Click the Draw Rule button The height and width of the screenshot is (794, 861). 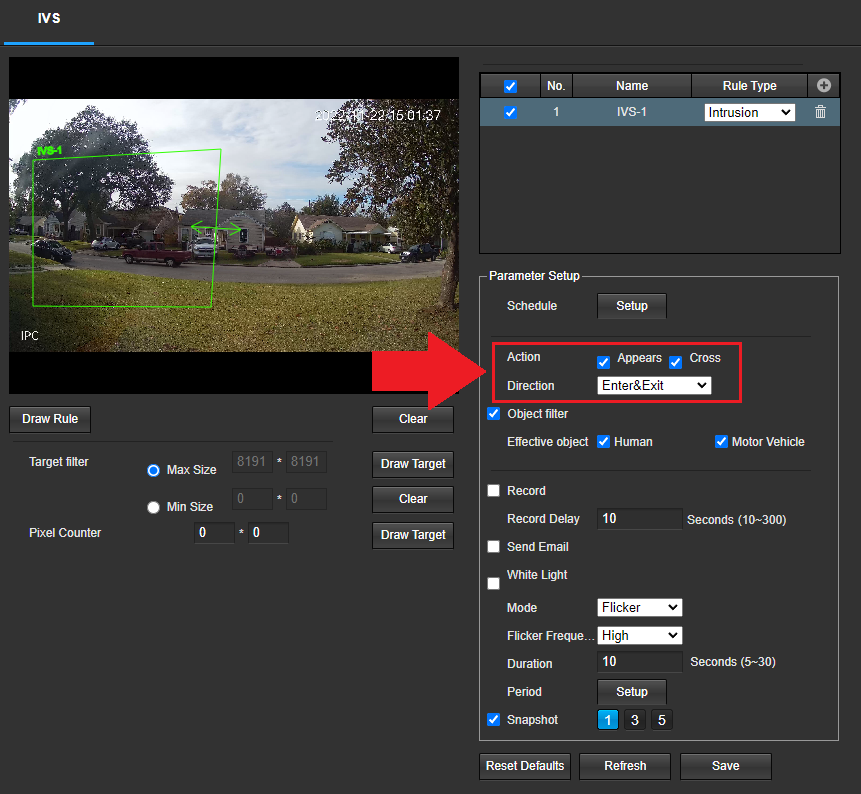[x=50, y=419]
